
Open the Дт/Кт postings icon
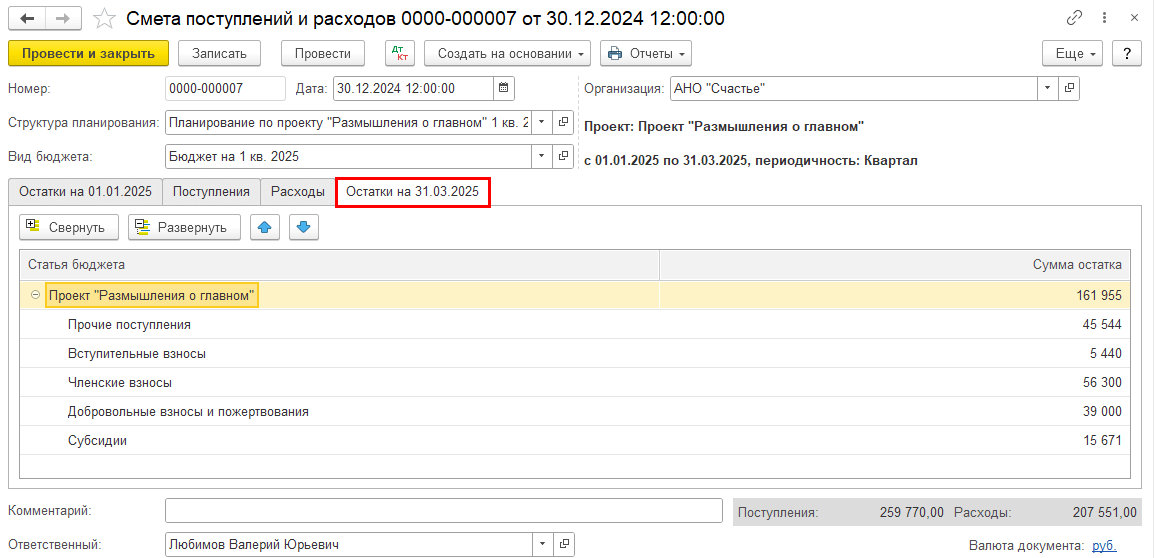399,54
